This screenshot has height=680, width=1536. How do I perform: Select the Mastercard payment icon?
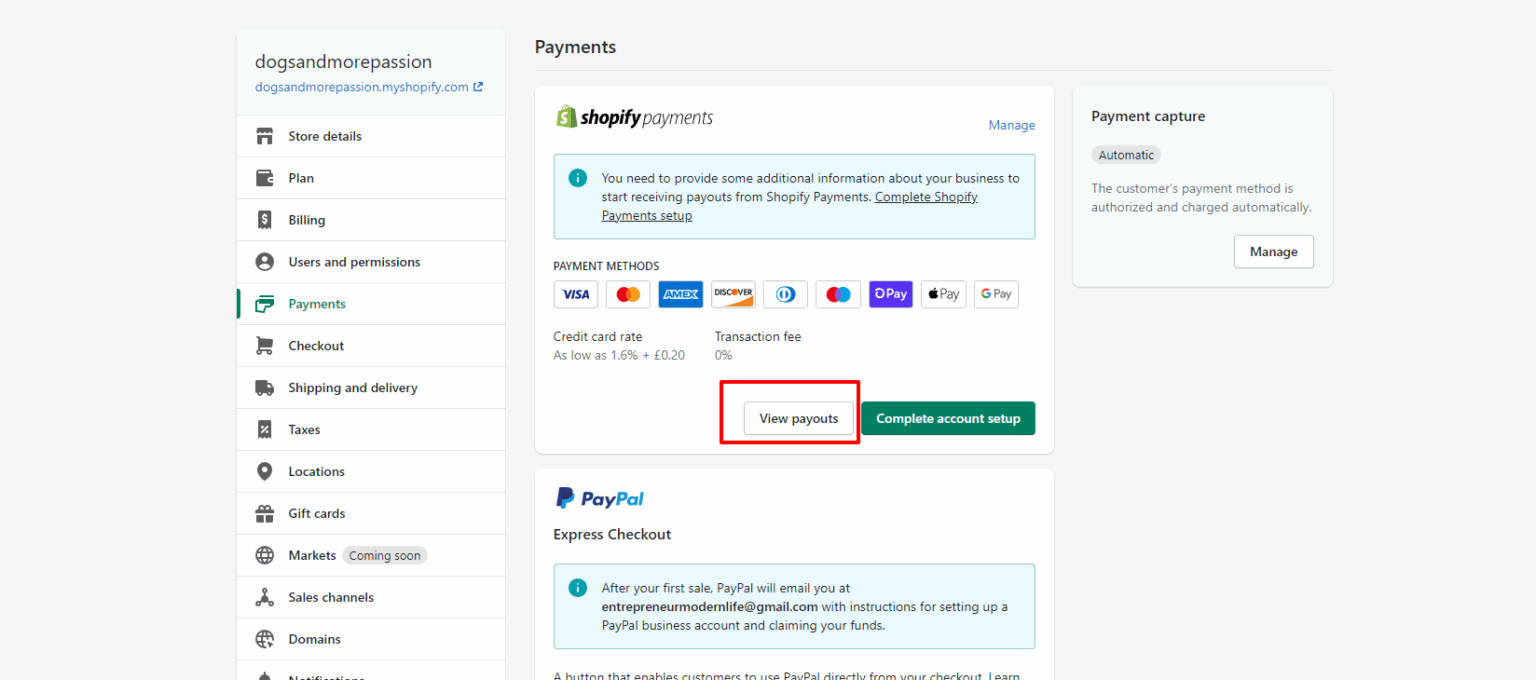628,294
